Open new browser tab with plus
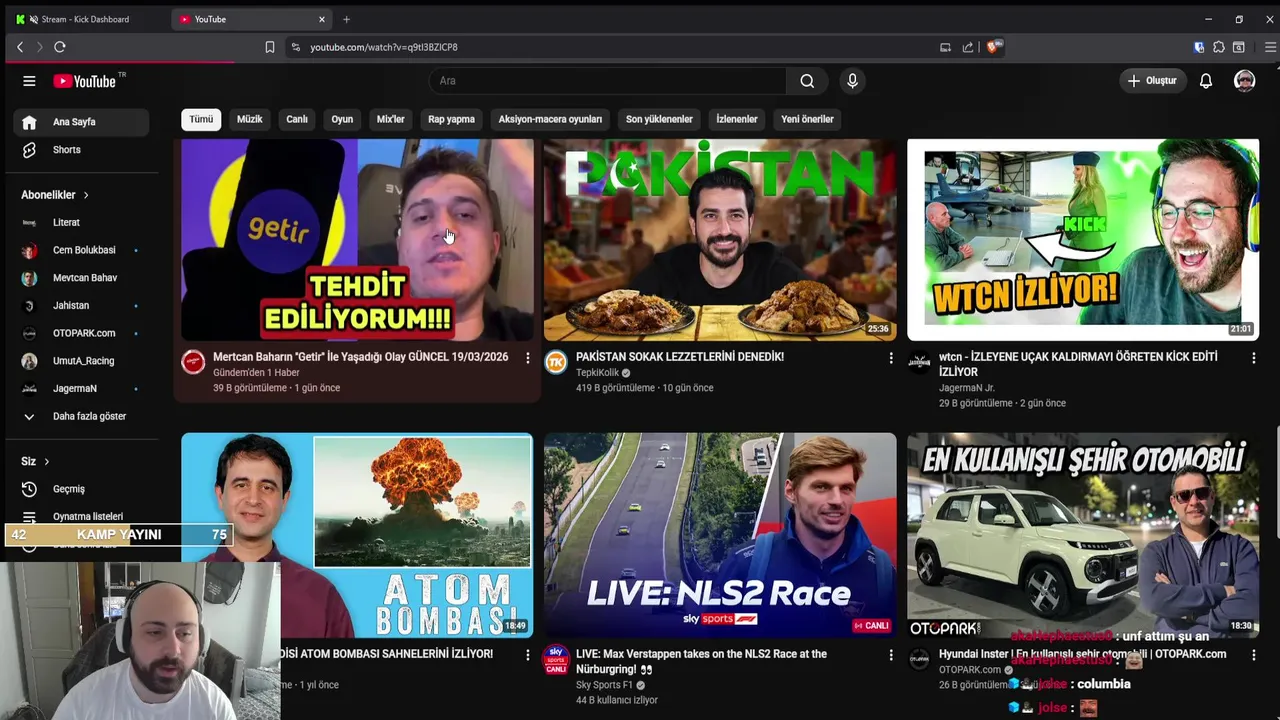Viewport: 1280px width, 720px height. [x=346, y=19]
